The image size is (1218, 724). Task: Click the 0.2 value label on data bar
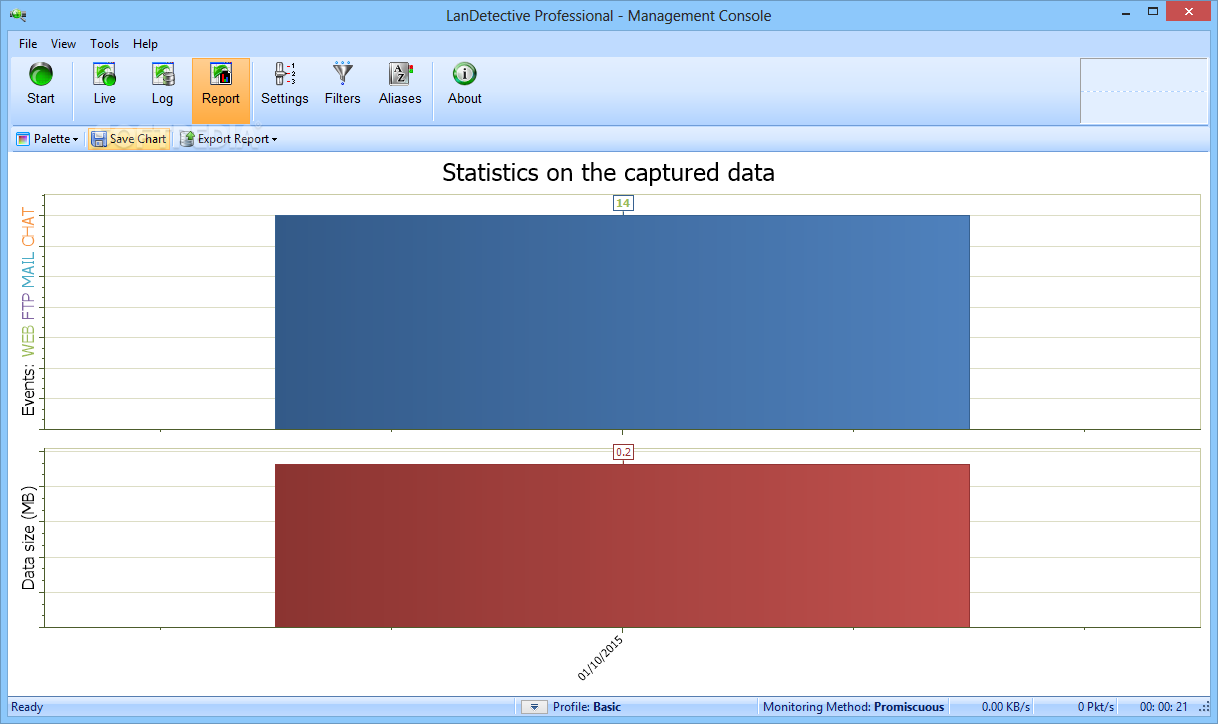[x=623, y=452]
